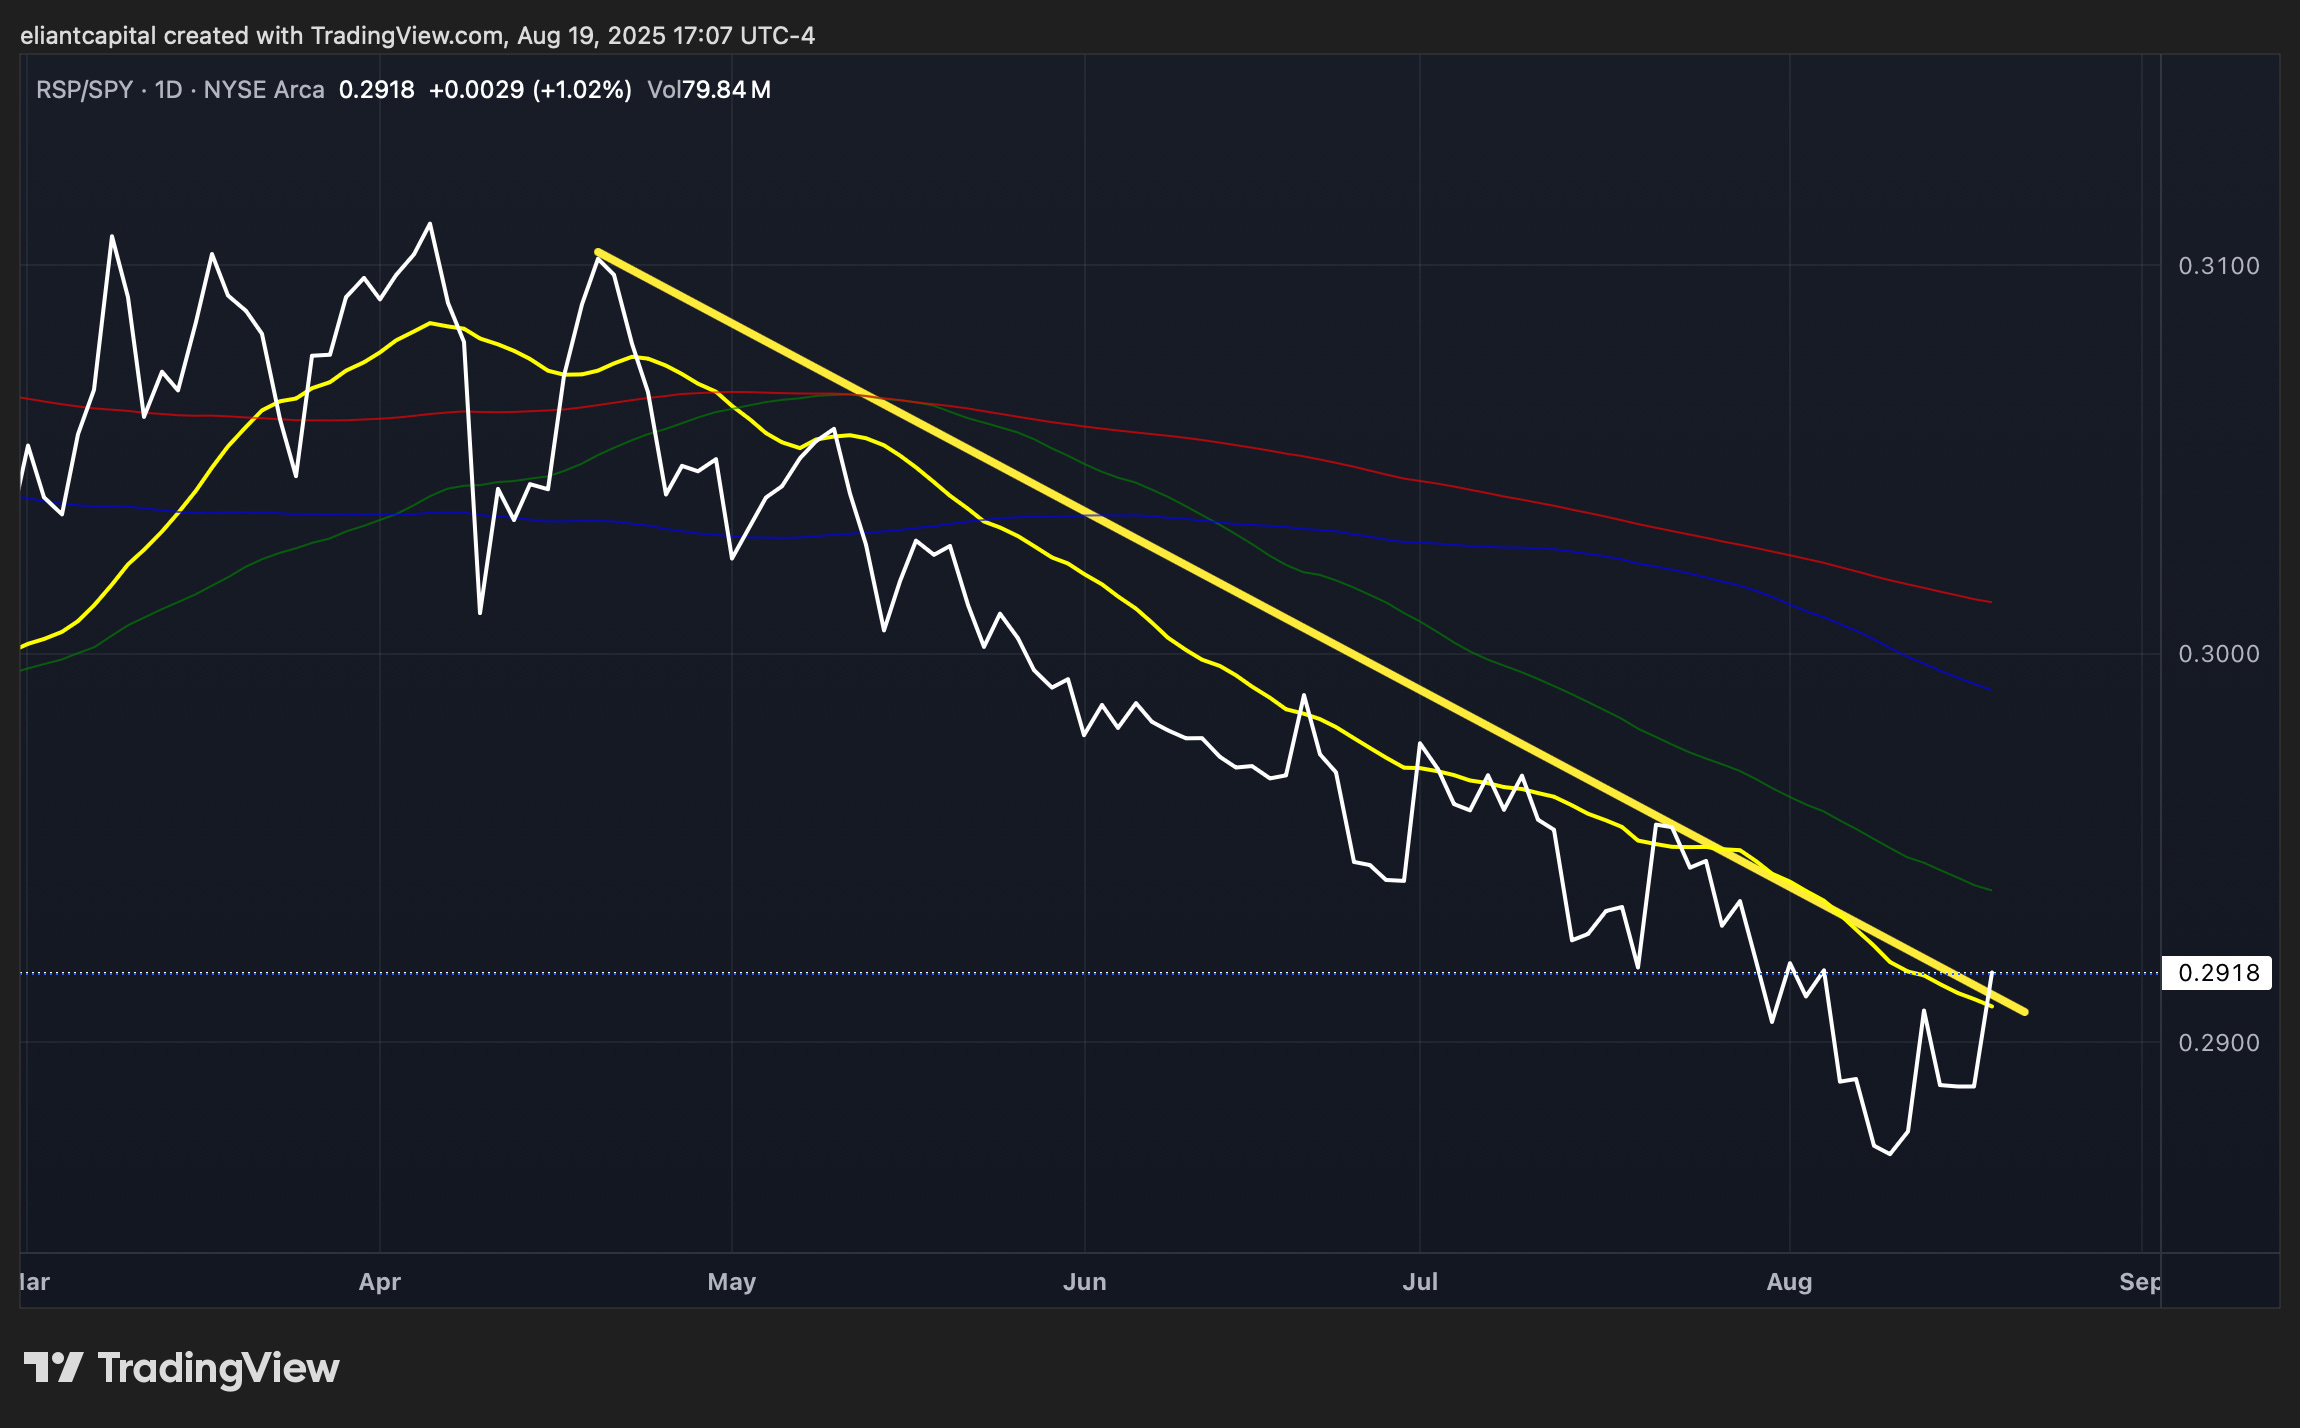Click the Sep label on time axis
The width and height of the screenshot is (2300, 1428).
click(2138, 1282)
